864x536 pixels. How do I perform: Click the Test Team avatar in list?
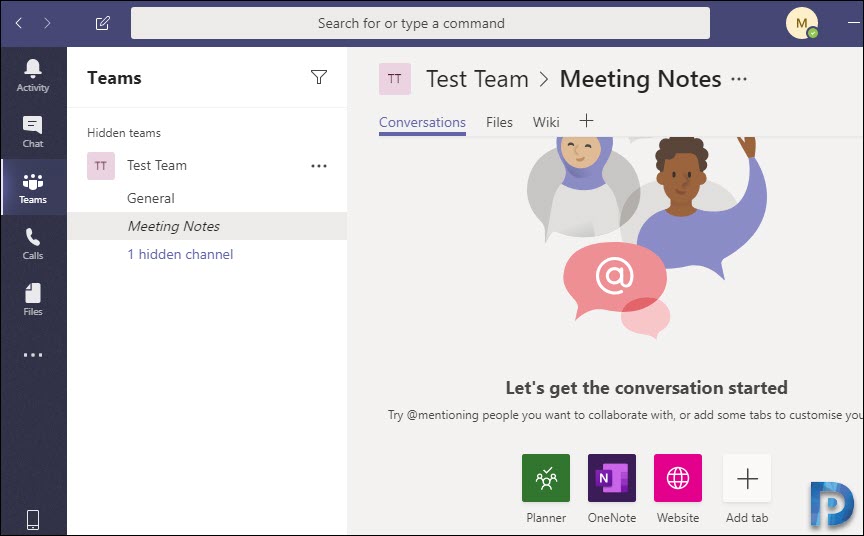(x=101, y=166)
